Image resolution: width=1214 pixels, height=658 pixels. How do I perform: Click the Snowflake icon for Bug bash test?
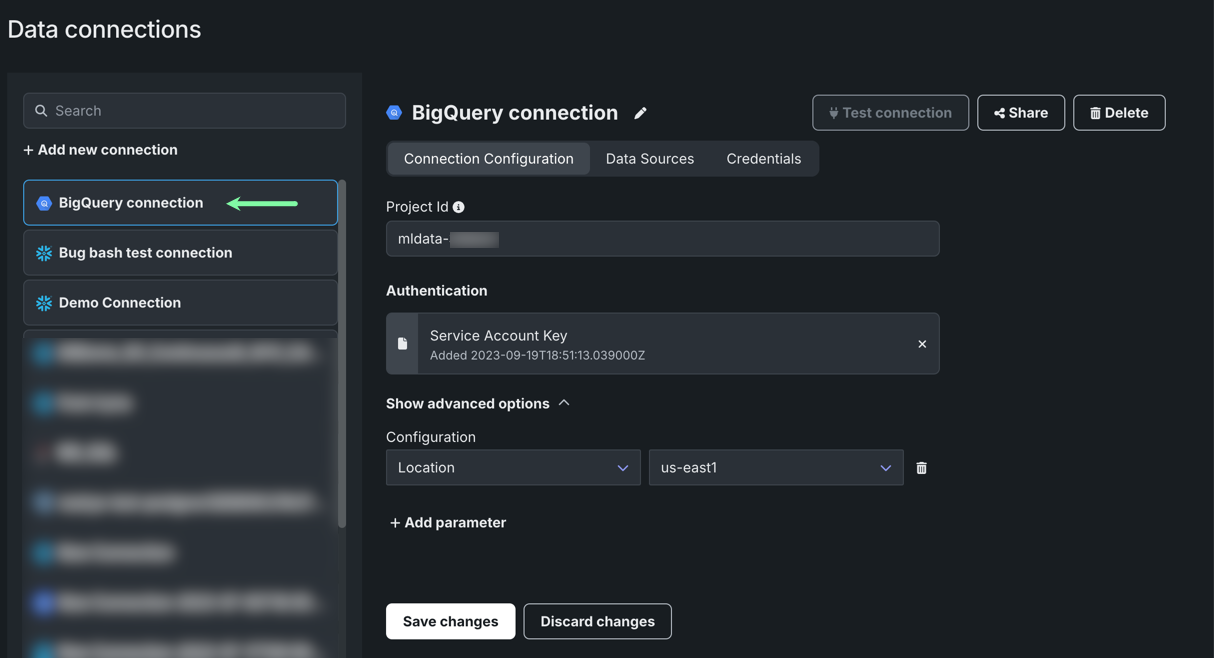44,253
